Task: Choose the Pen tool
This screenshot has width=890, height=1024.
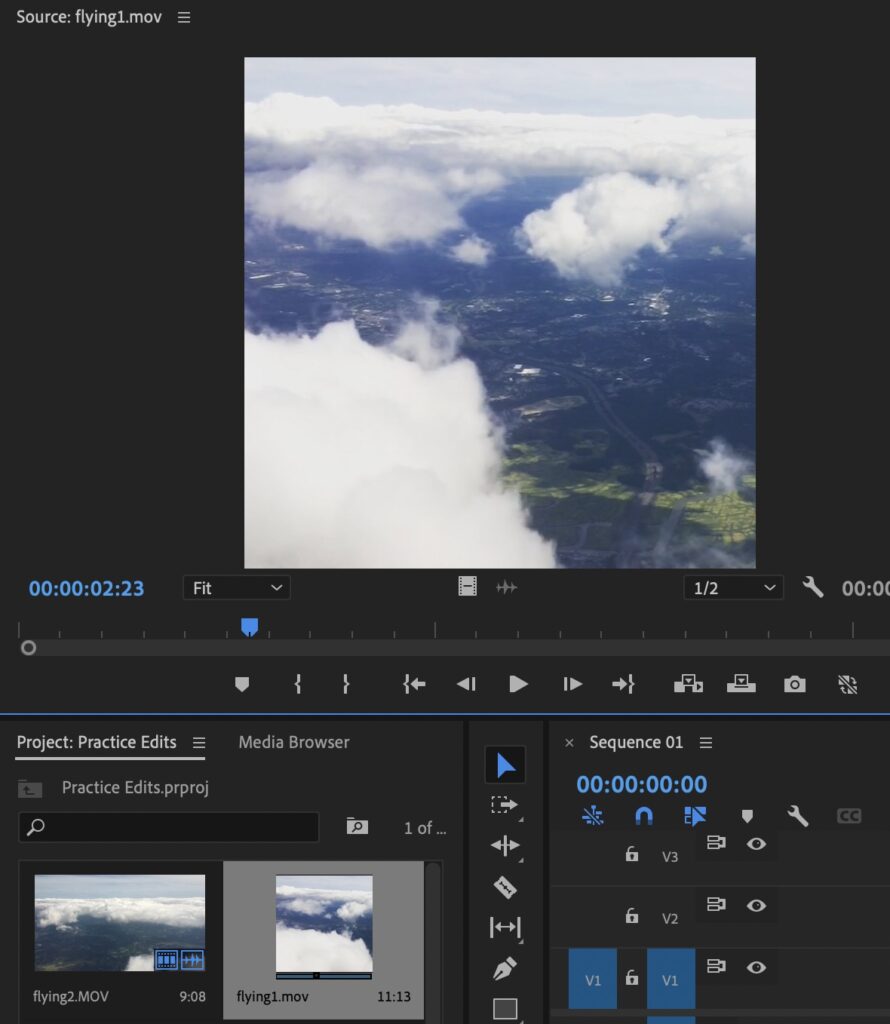Action: coord(505,968)
